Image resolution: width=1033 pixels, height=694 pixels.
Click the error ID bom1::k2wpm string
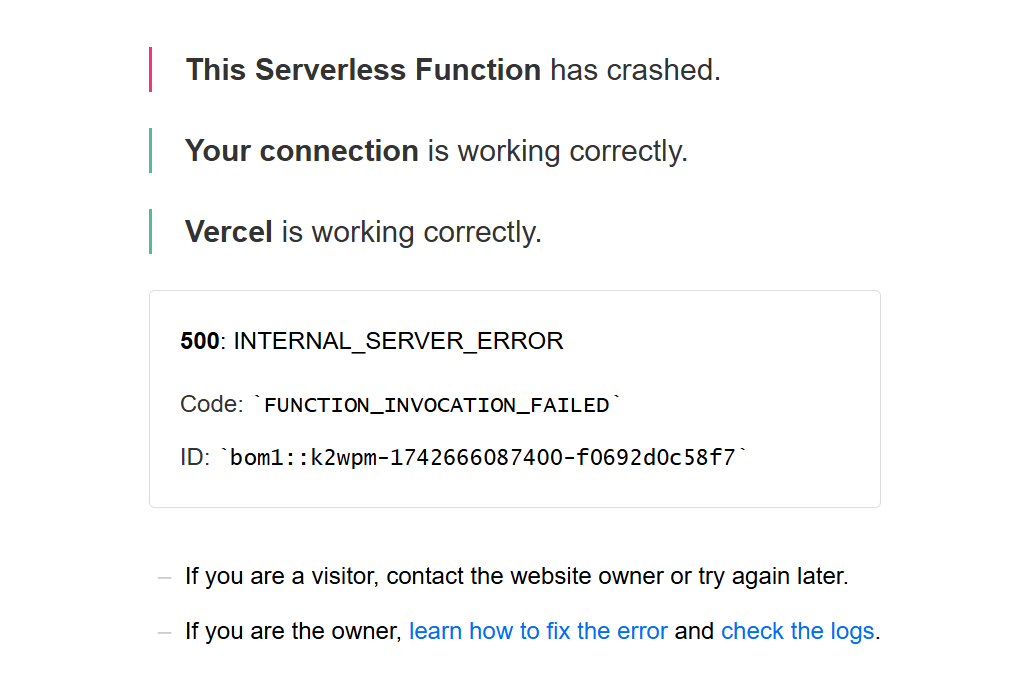coord(488,457)
